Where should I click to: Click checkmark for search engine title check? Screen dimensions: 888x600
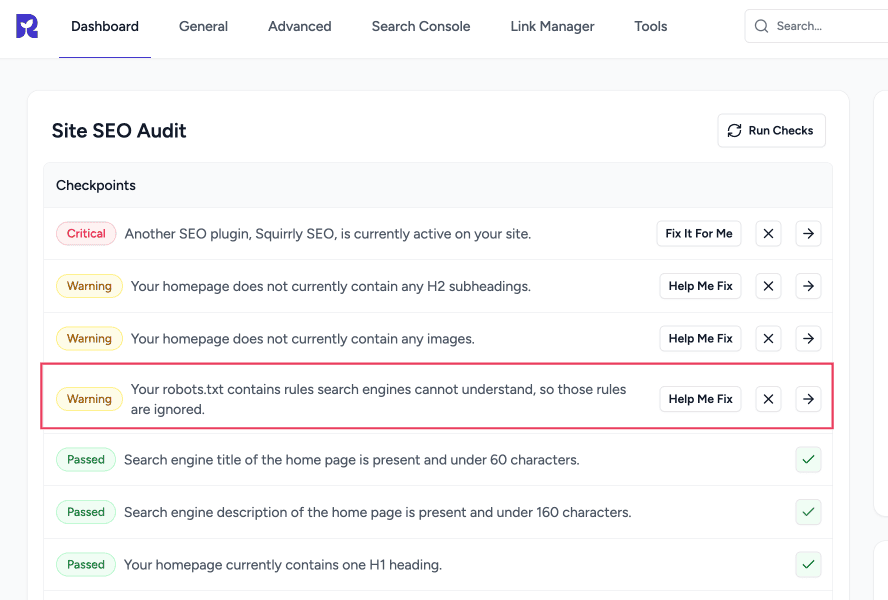coord(808,459)
